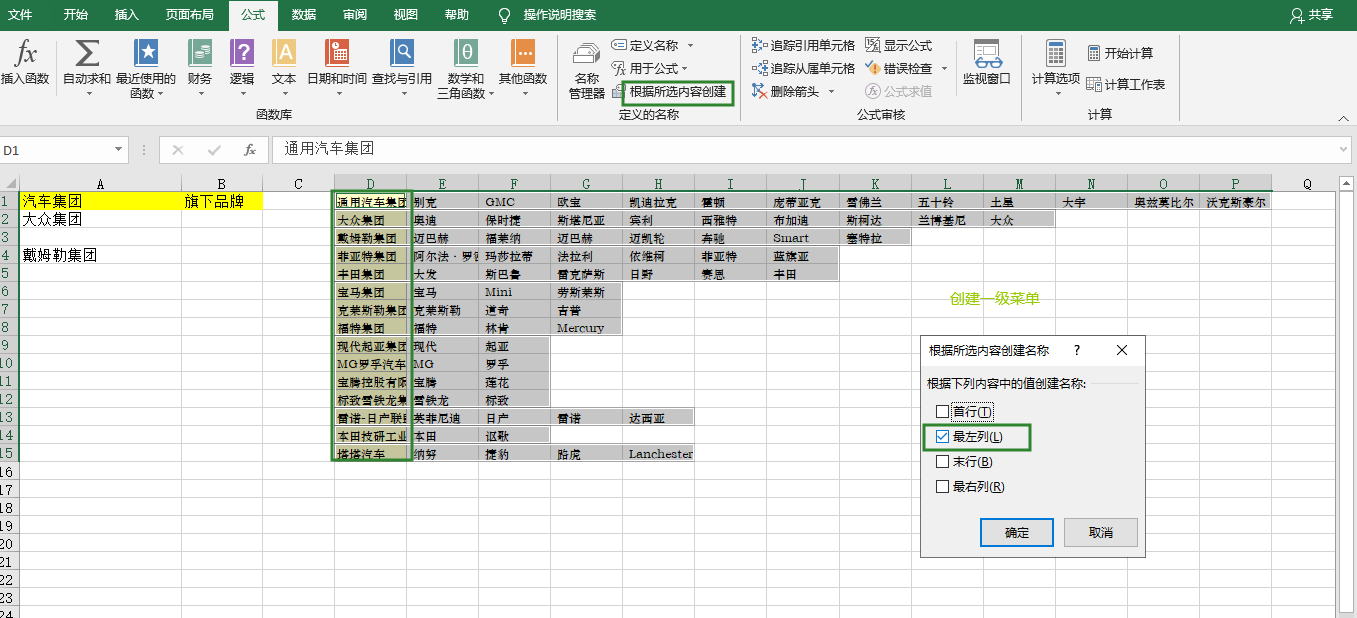Viewport: 1357px width, 618px height.
Task: Click formula bar insert function fx button
Action: click(250, 150)
